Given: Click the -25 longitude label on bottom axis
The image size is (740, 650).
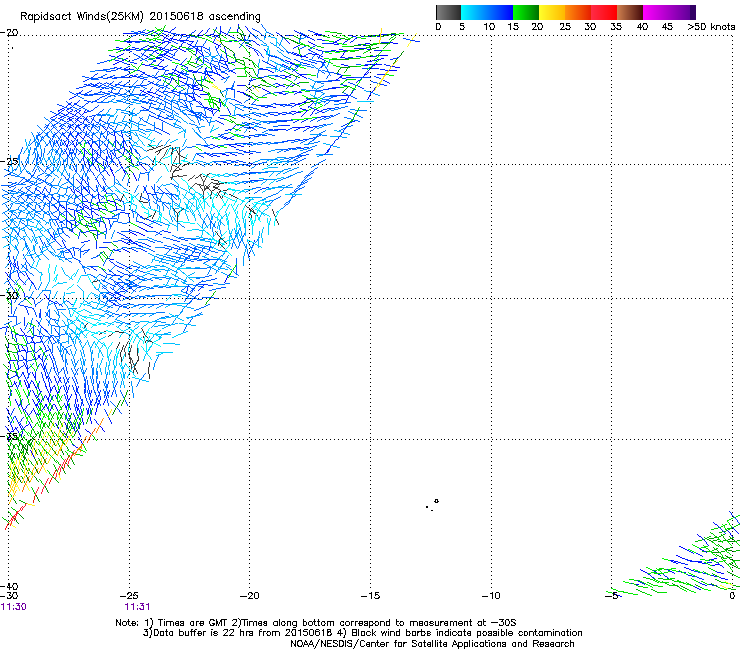Looking at the screenshot, I should (x=129, y=596).
